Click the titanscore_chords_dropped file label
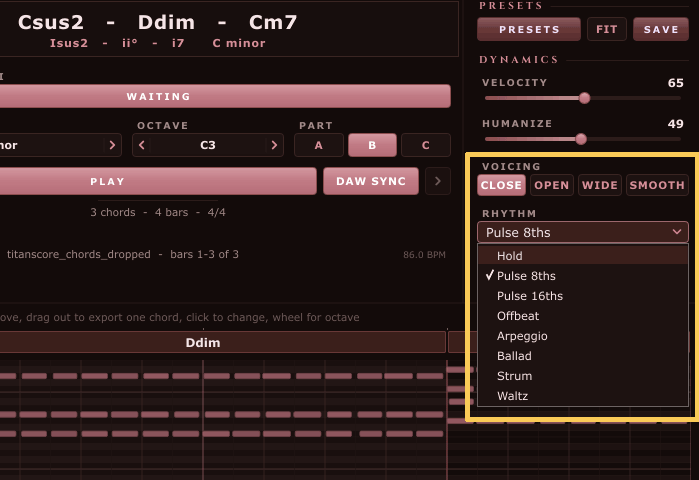The width and height of the screenshot is (699, 480). tap(79, 254)
